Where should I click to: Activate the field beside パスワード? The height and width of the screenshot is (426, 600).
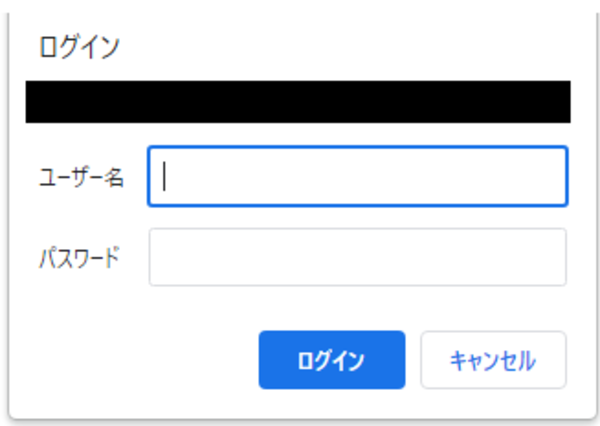357,257
